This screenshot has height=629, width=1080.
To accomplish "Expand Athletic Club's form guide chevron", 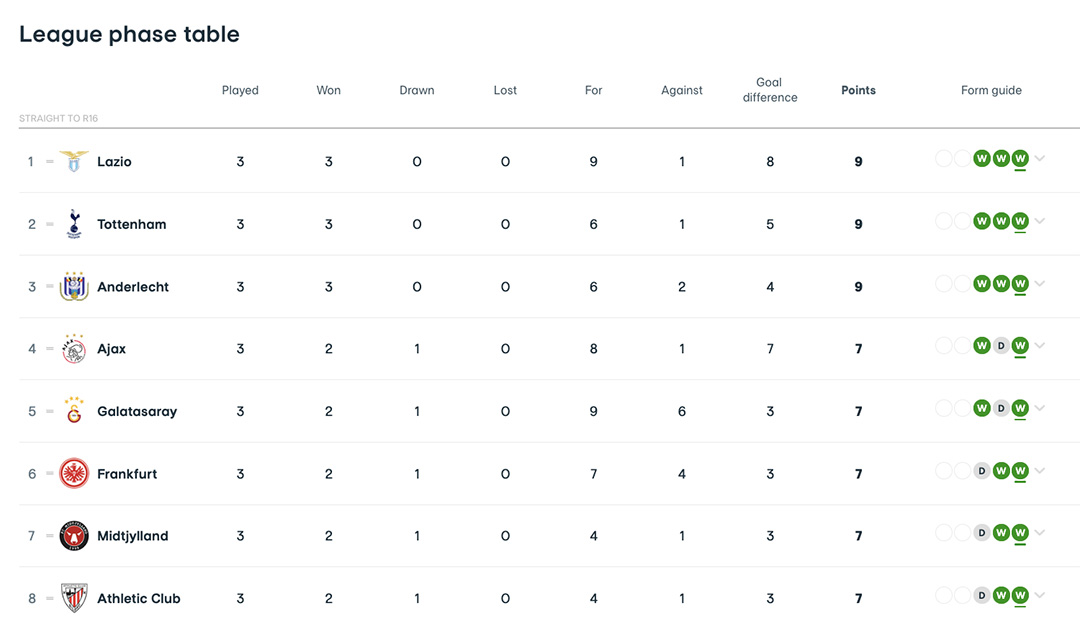I will 1040,595.
